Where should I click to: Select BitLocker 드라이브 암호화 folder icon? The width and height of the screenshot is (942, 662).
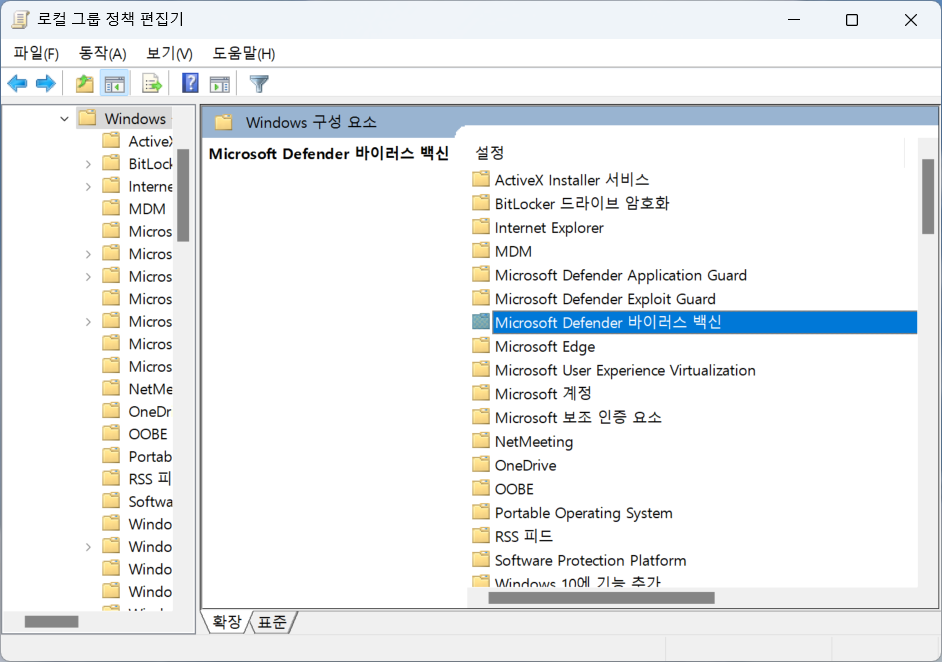481,202
